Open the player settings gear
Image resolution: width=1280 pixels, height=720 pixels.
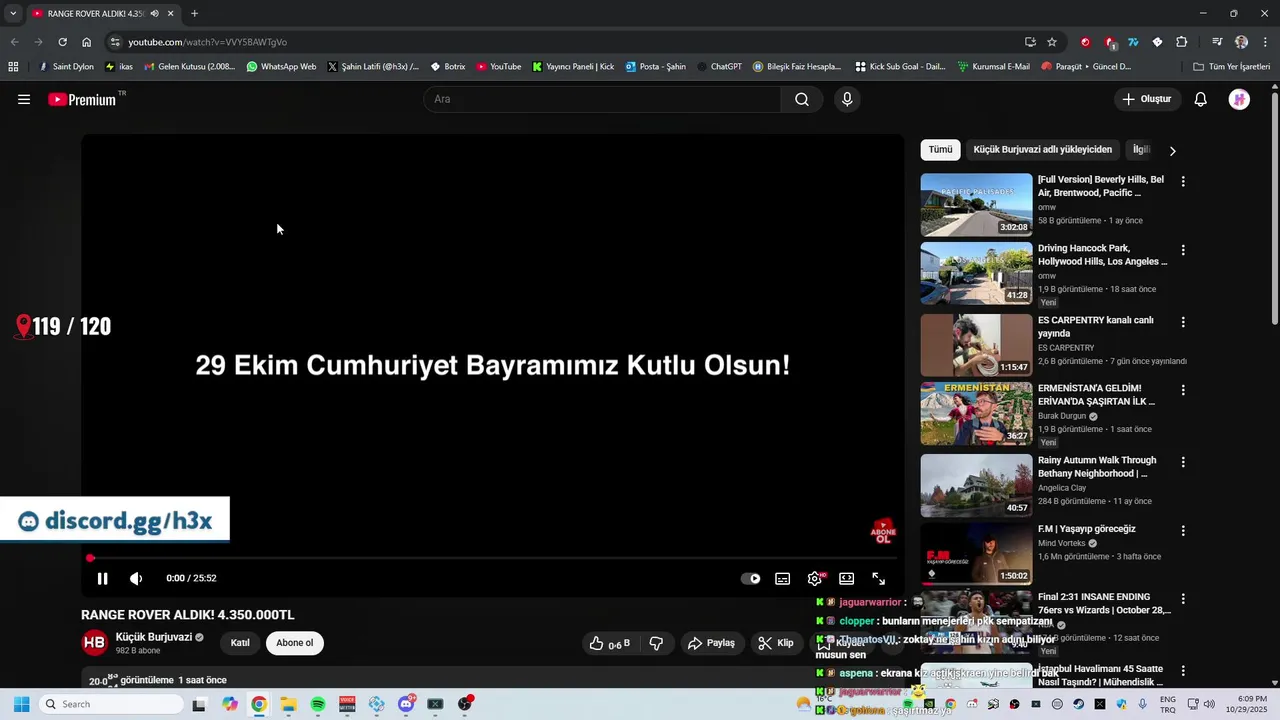coord(815,578)
